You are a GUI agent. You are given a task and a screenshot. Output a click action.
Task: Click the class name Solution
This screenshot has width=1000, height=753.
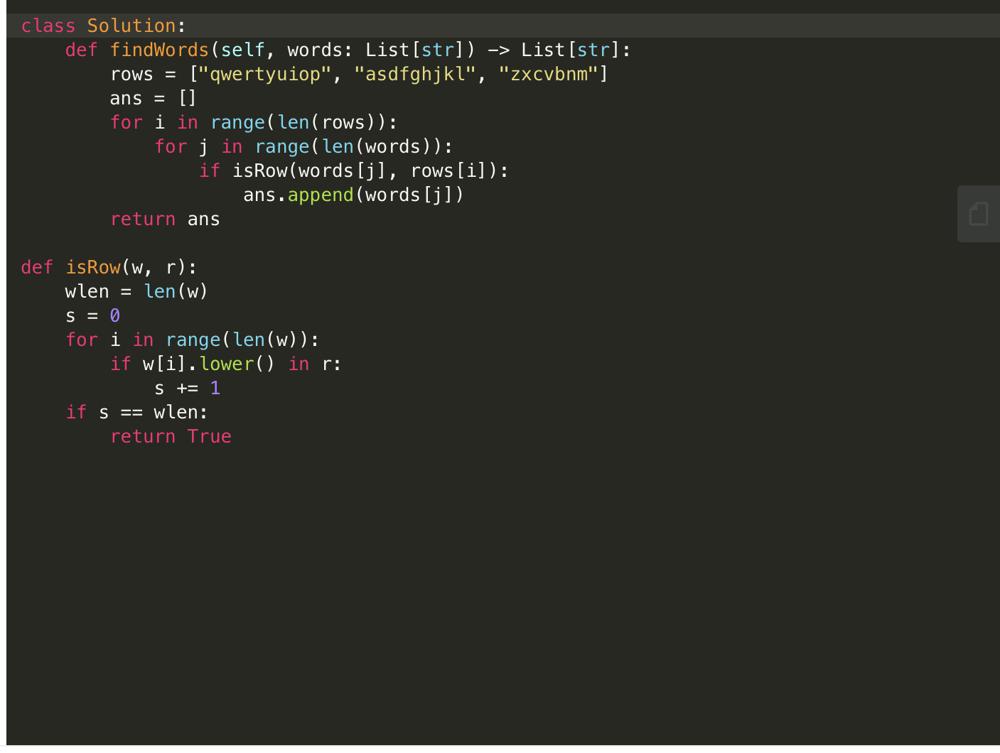131,26
